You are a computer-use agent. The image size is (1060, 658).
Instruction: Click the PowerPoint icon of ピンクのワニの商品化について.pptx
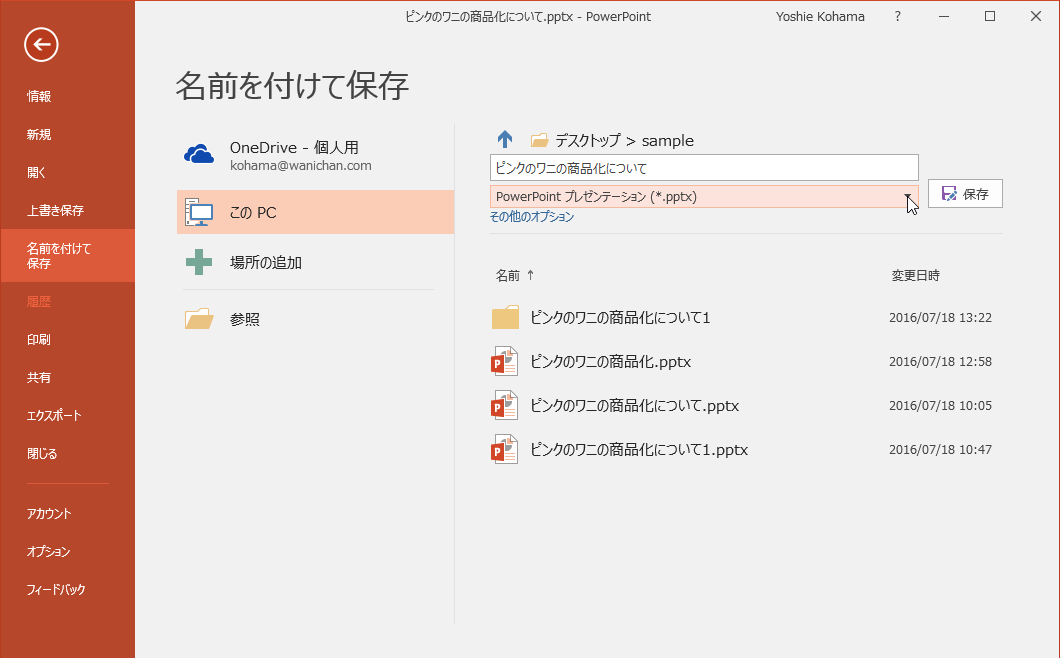pyautogui.click(x=504, y=405)
